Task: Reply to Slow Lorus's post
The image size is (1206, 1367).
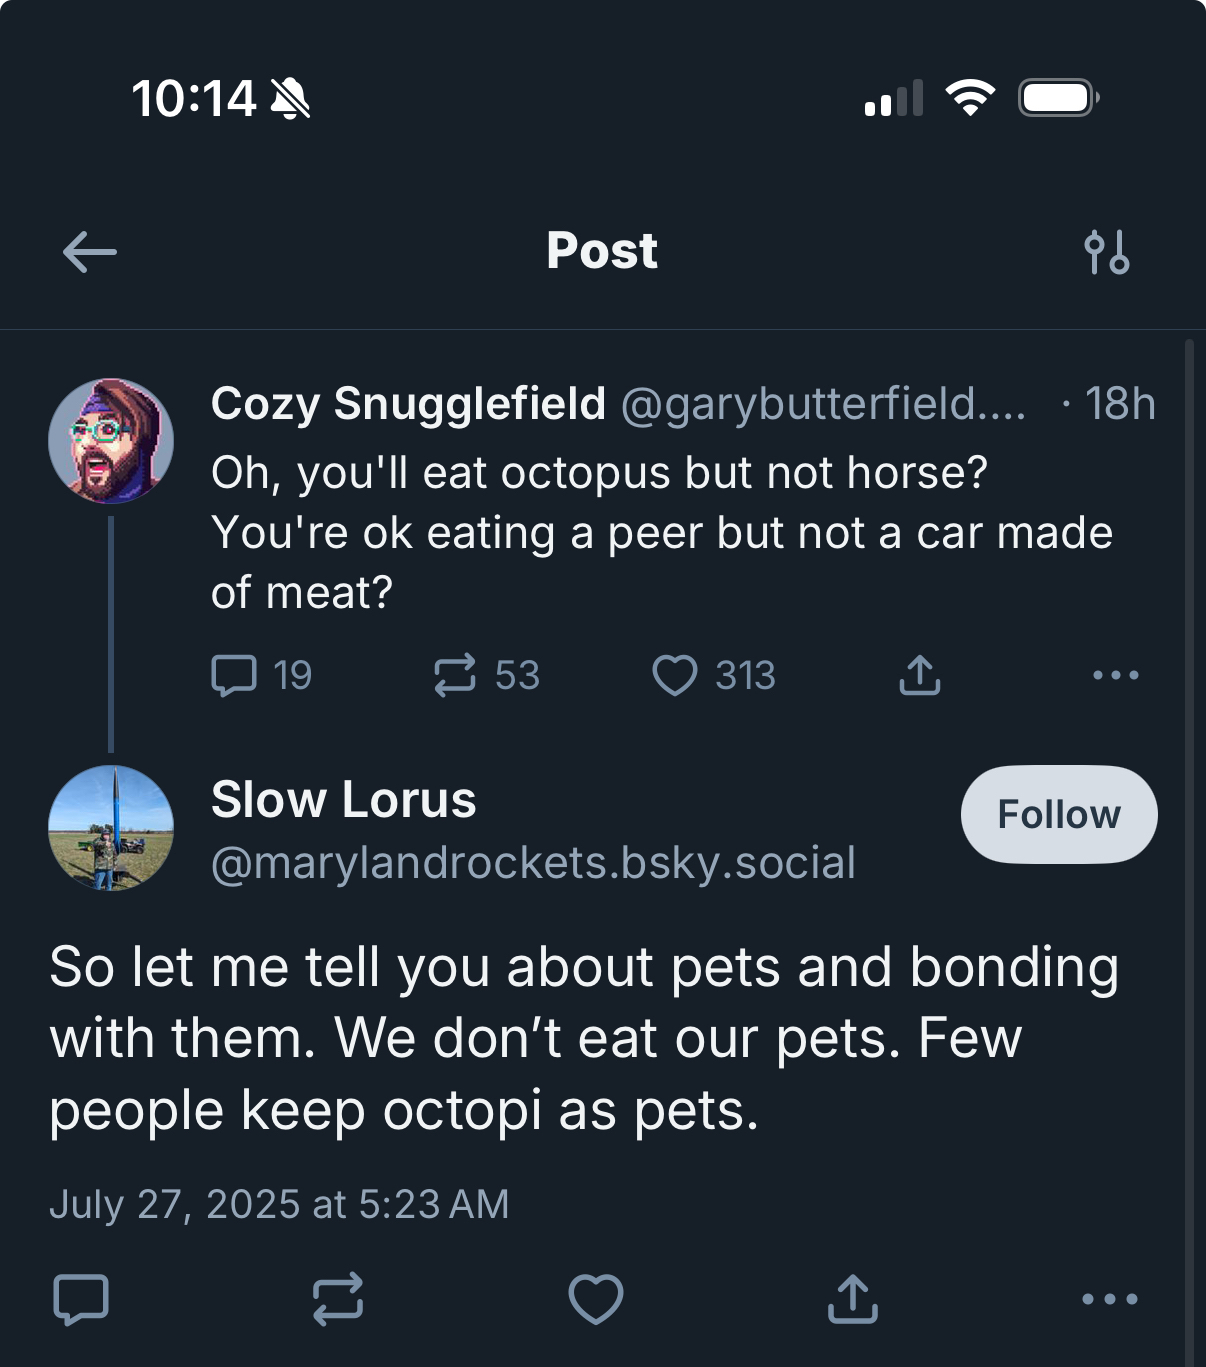Action: [x=81, y=1299]
